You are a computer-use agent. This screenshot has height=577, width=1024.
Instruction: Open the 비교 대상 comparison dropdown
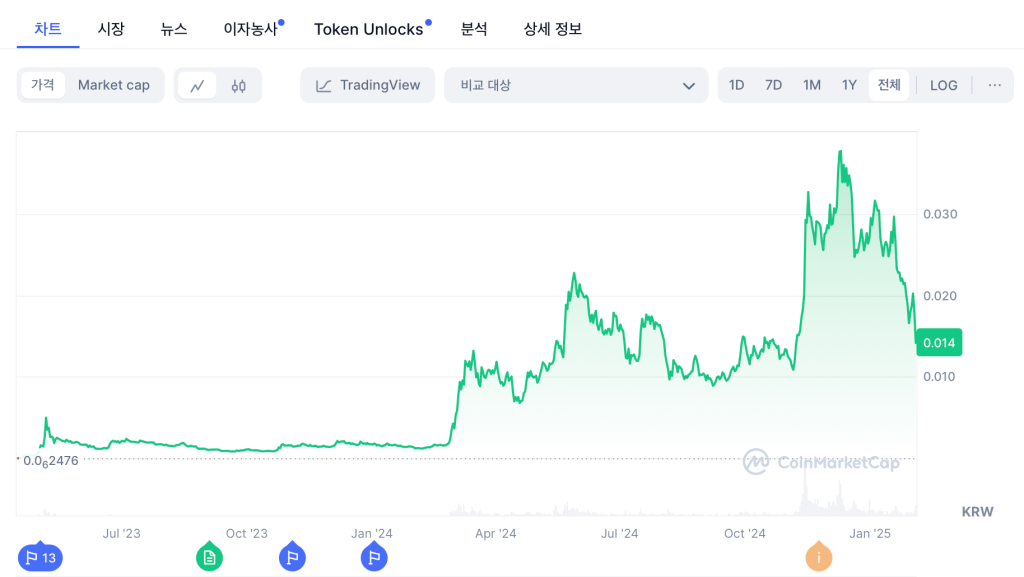point(576,85)
